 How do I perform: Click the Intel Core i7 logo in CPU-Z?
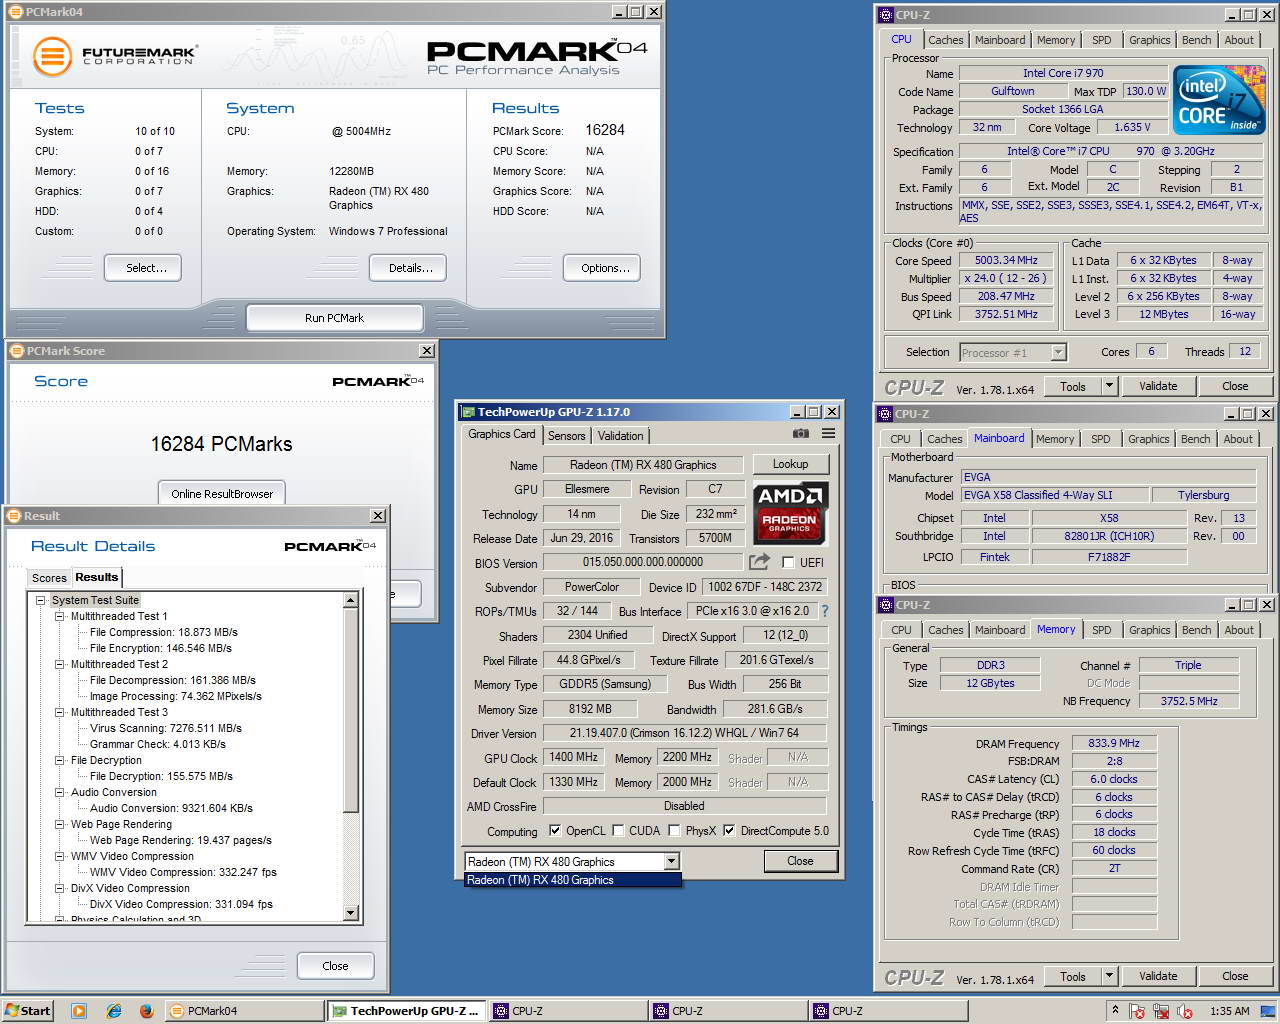(1219, 100)
